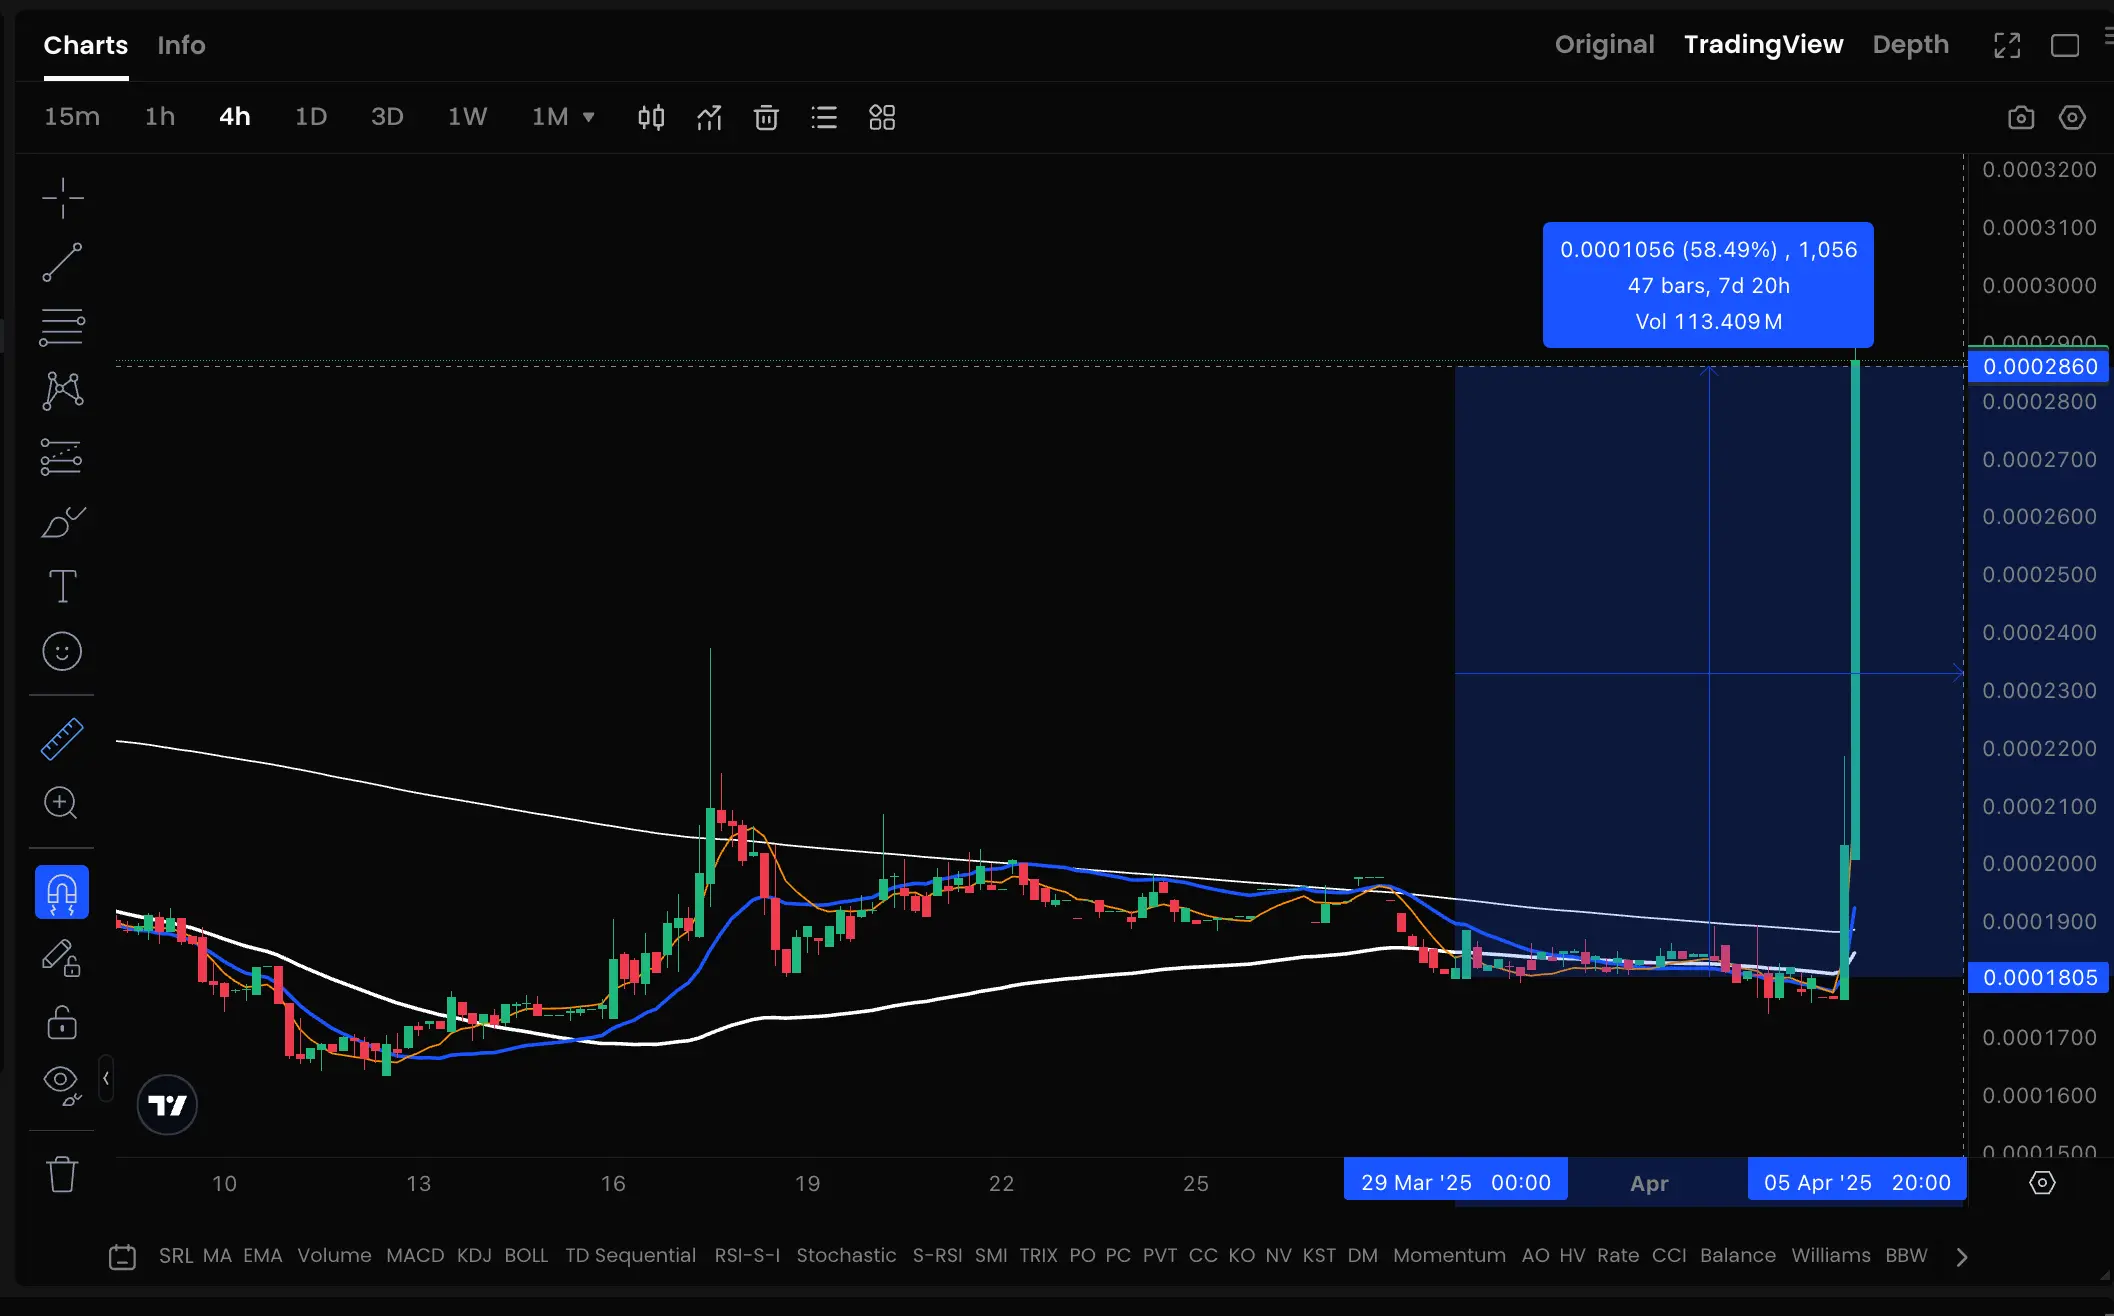Select the brush drawing tool

click(62, 522)
